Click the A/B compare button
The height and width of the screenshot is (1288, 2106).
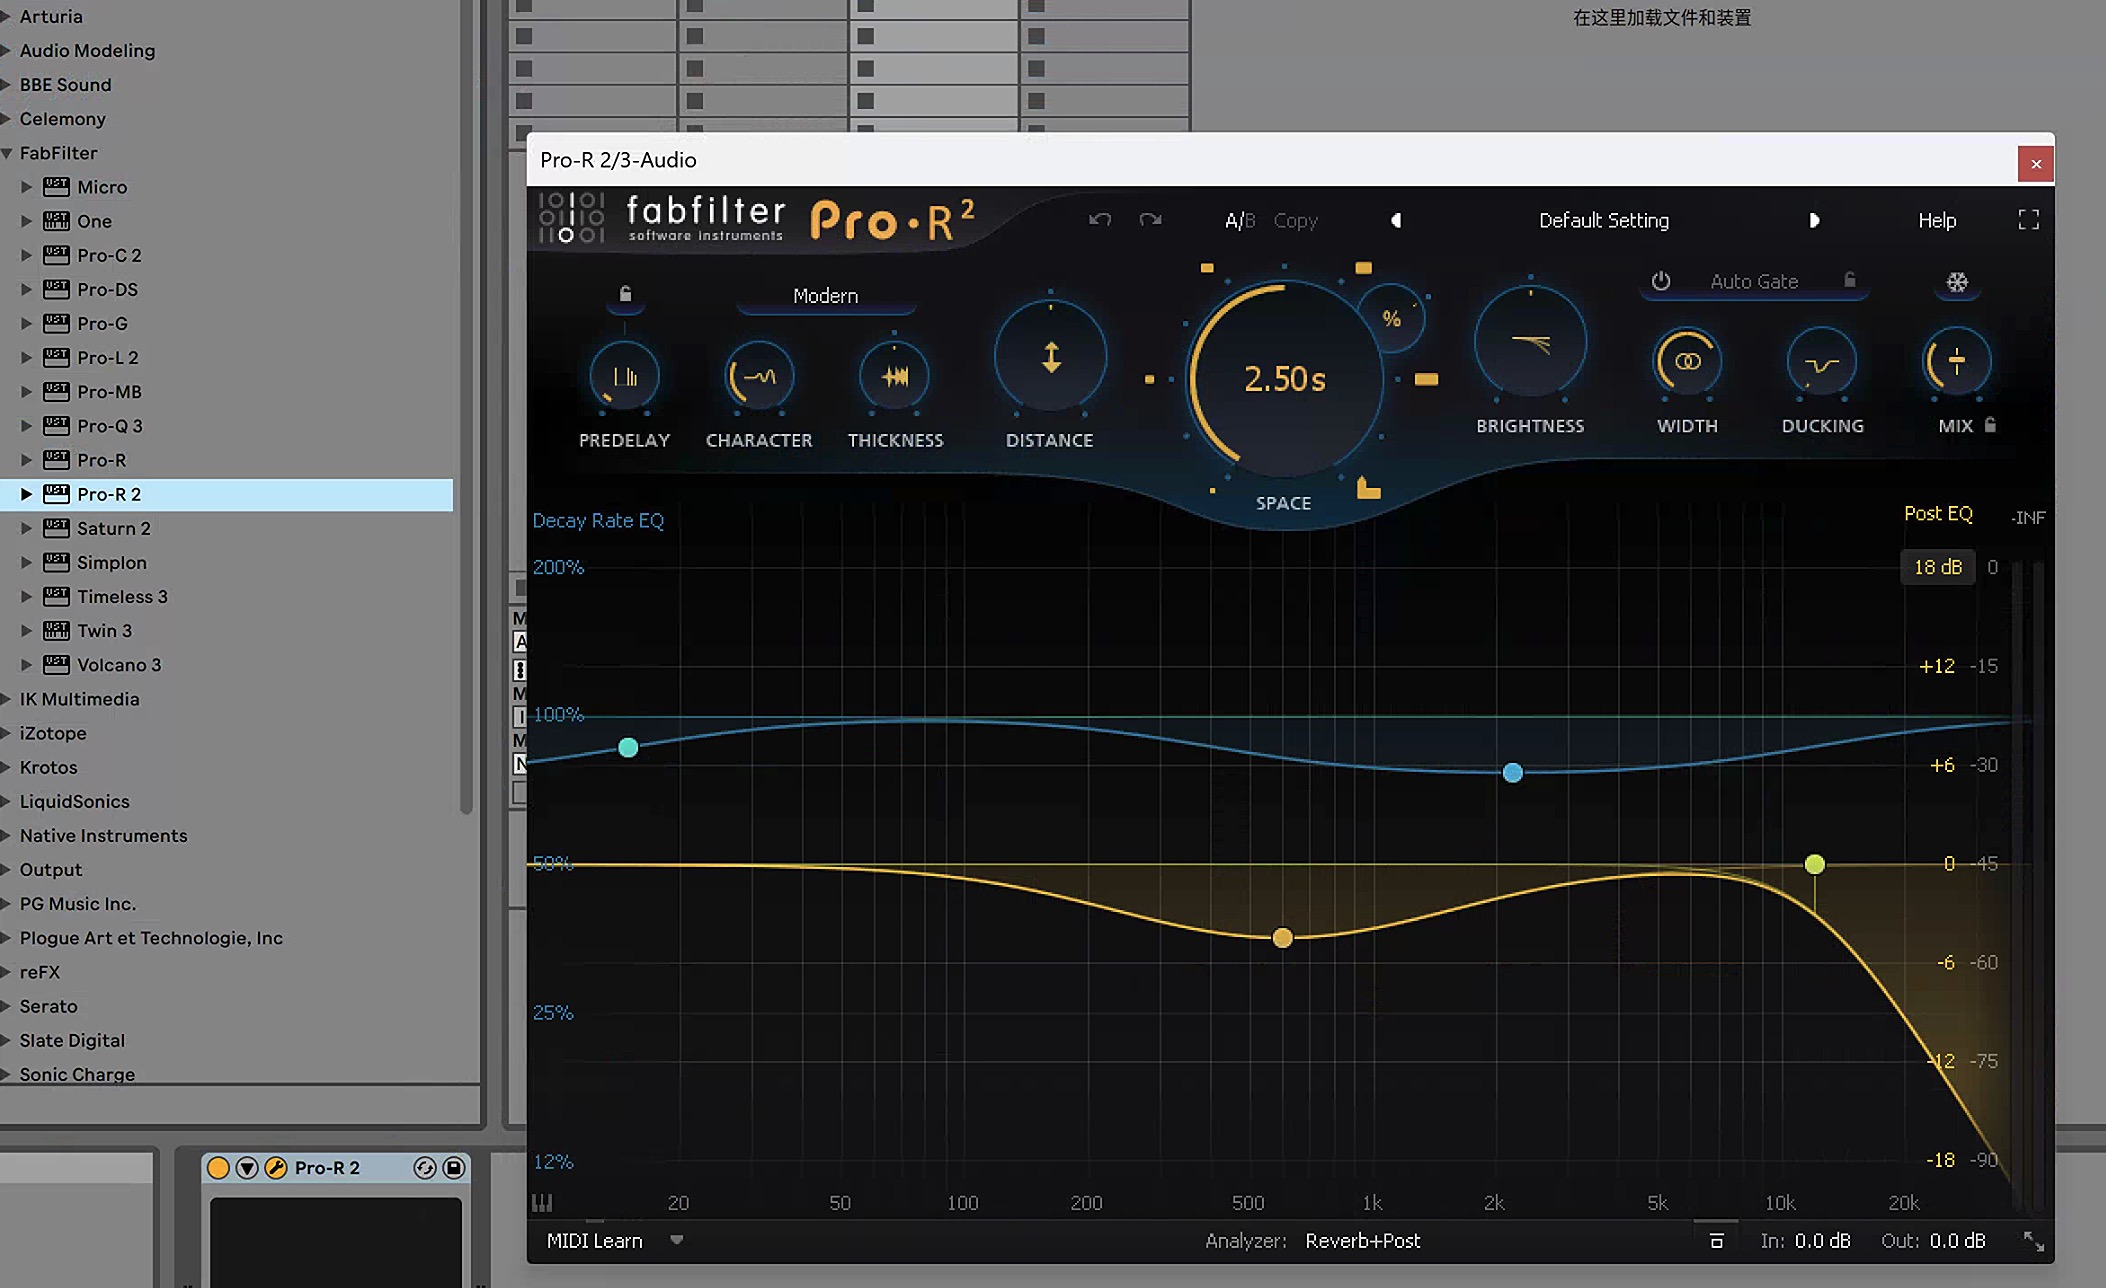[1239, 220]
